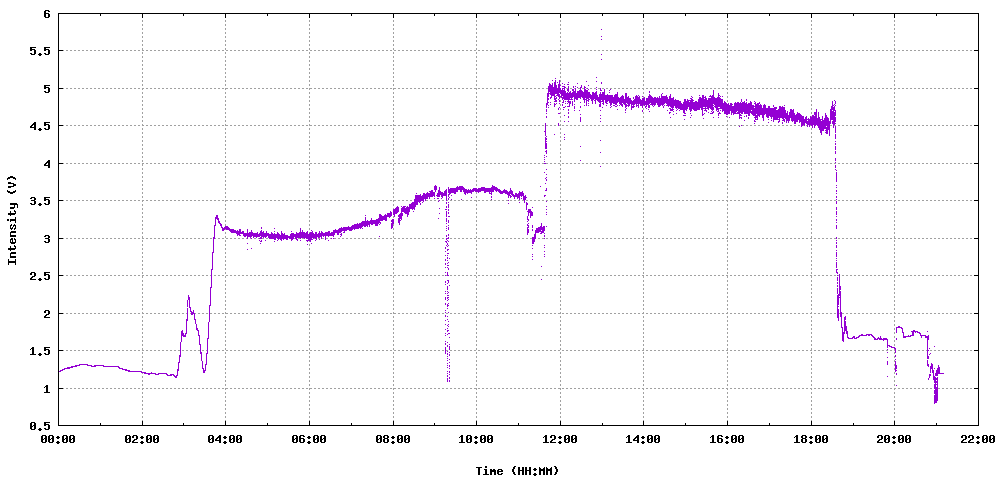The width and height of the screenshot is (1000, 480).
Task: Click the 3.5 intensity axis value
Action: coord(40,201)
